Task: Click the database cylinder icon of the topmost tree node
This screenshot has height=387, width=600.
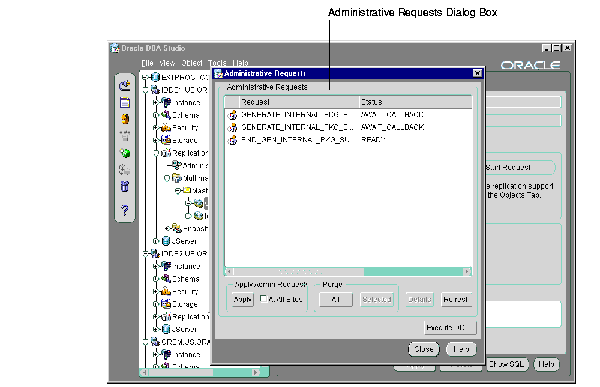Action: click(155, 77)
